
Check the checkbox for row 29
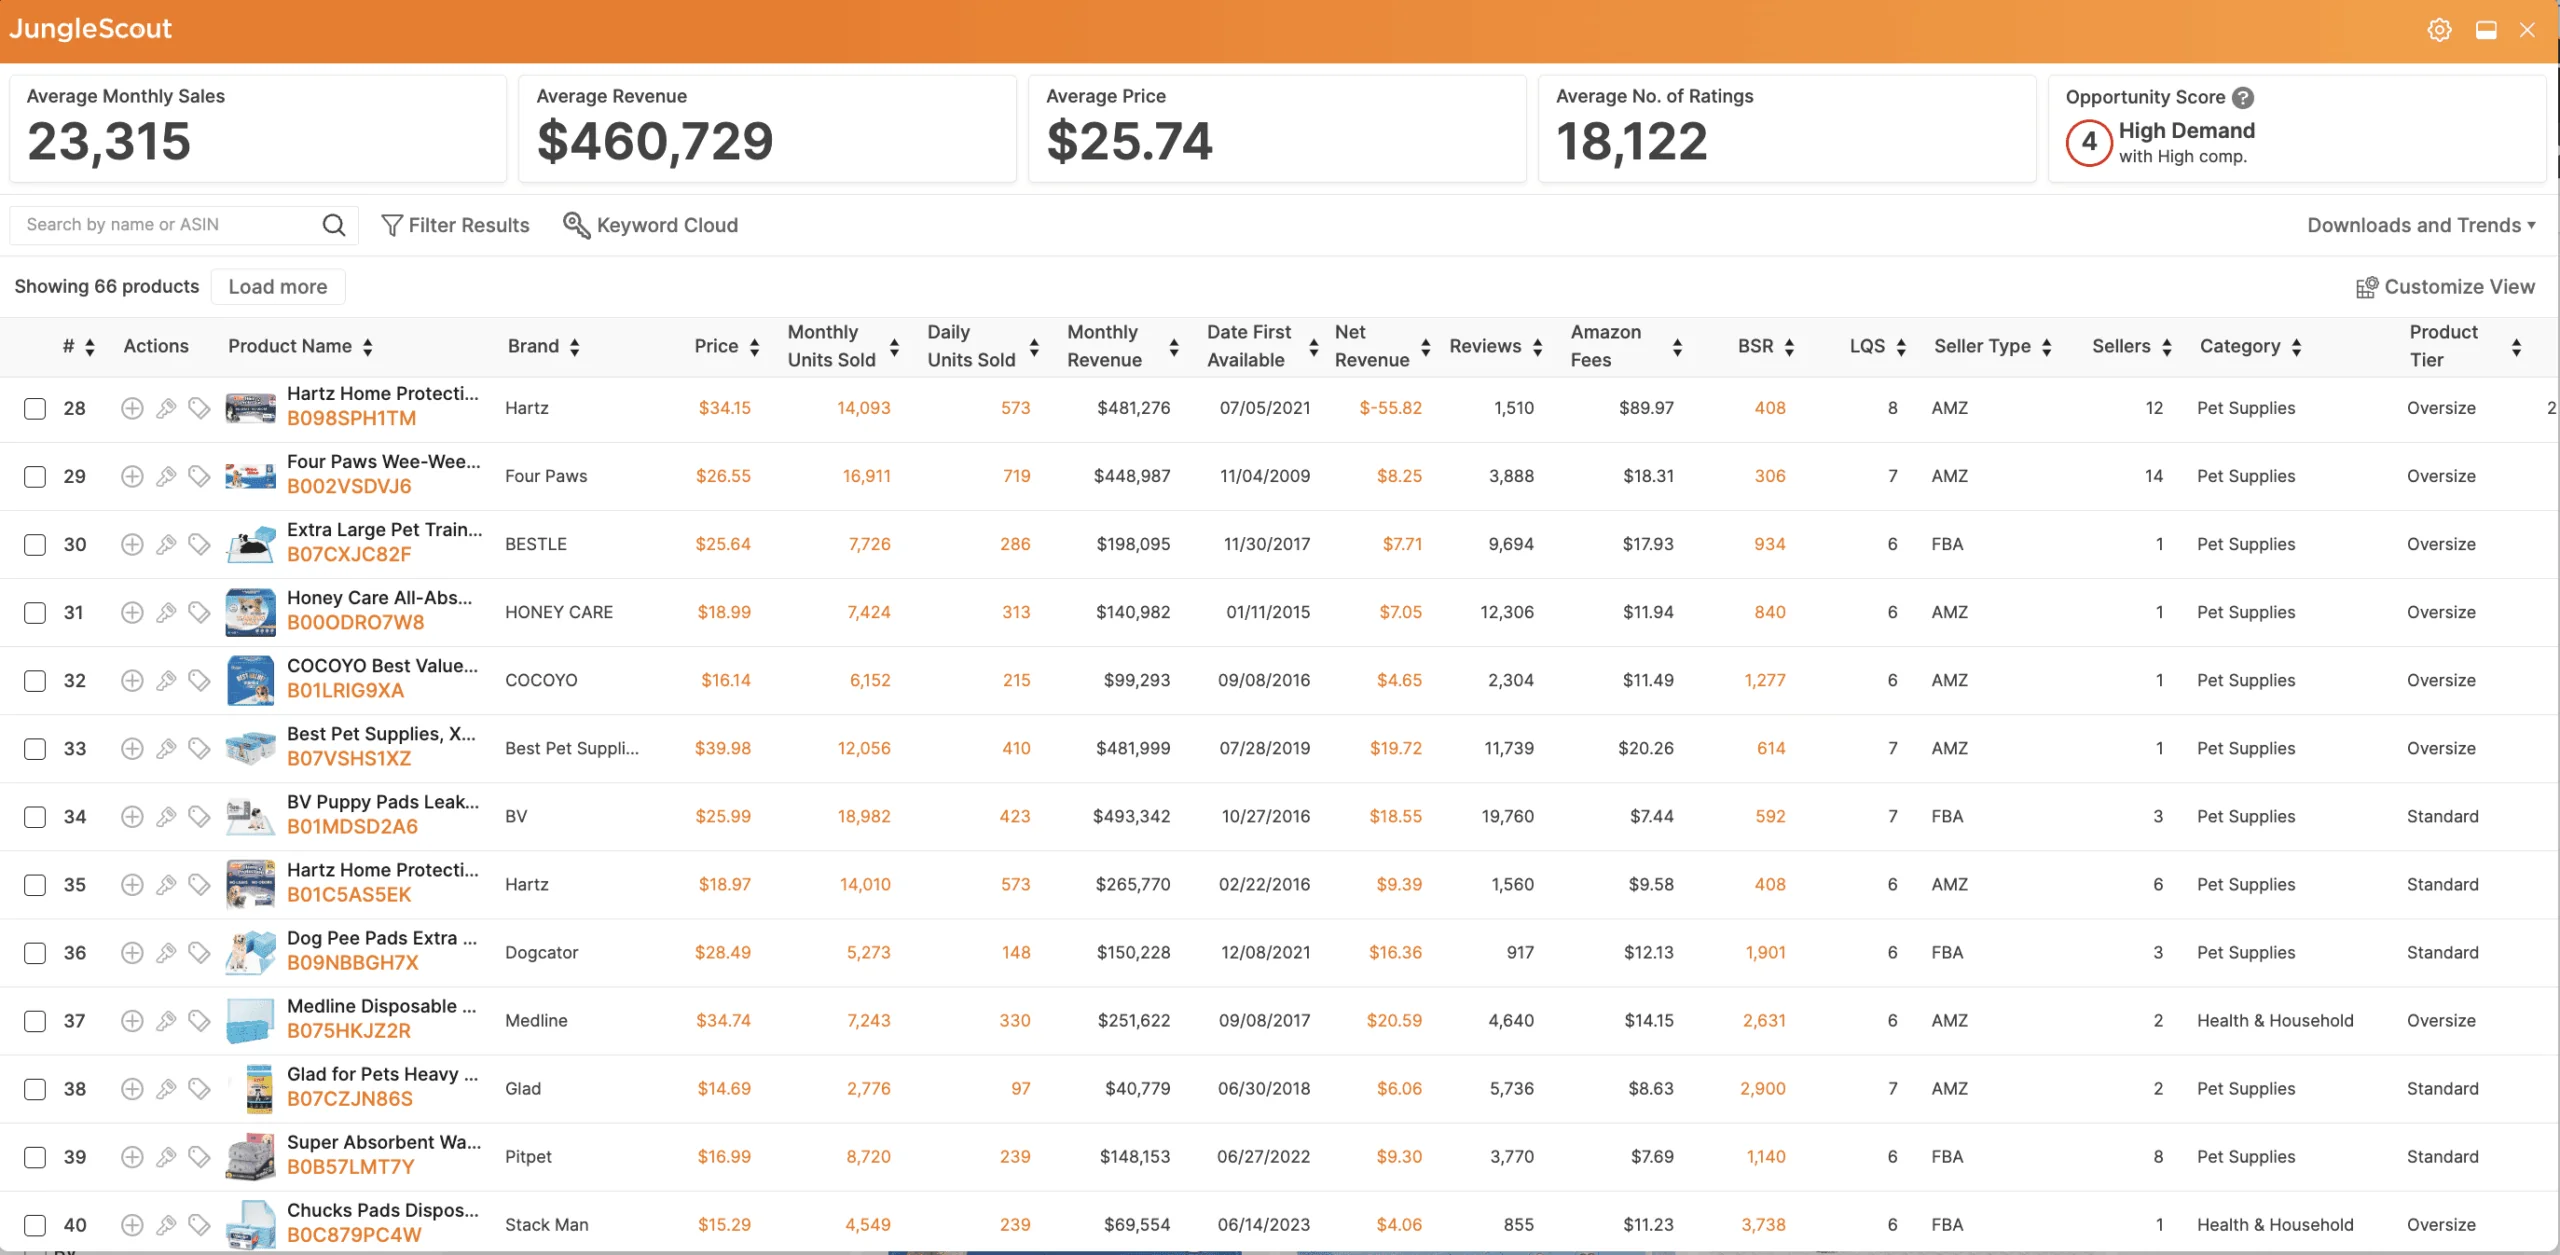[x=35, y=476]
